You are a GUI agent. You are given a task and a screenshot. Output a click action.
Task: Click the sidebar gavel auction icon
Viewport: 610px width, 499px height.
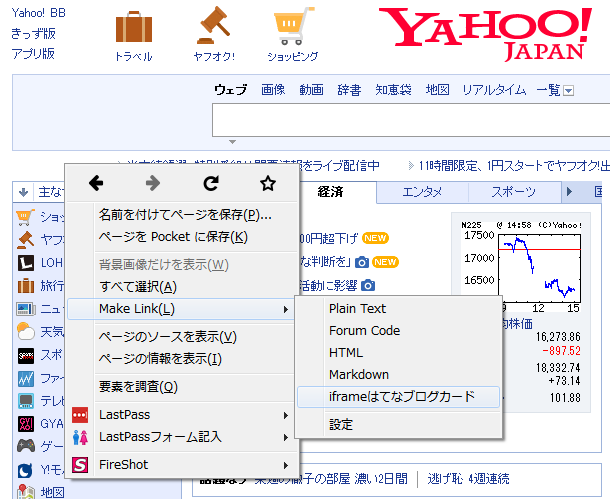click(x=26, y=240)
